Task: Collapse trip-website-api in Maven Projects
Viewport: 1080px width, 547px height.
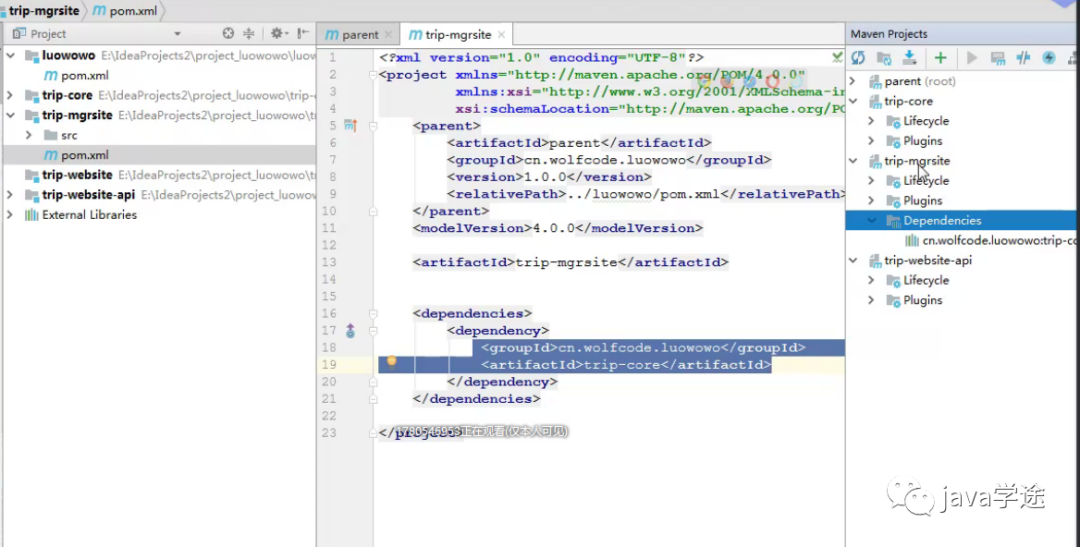Action: [853, 260]
